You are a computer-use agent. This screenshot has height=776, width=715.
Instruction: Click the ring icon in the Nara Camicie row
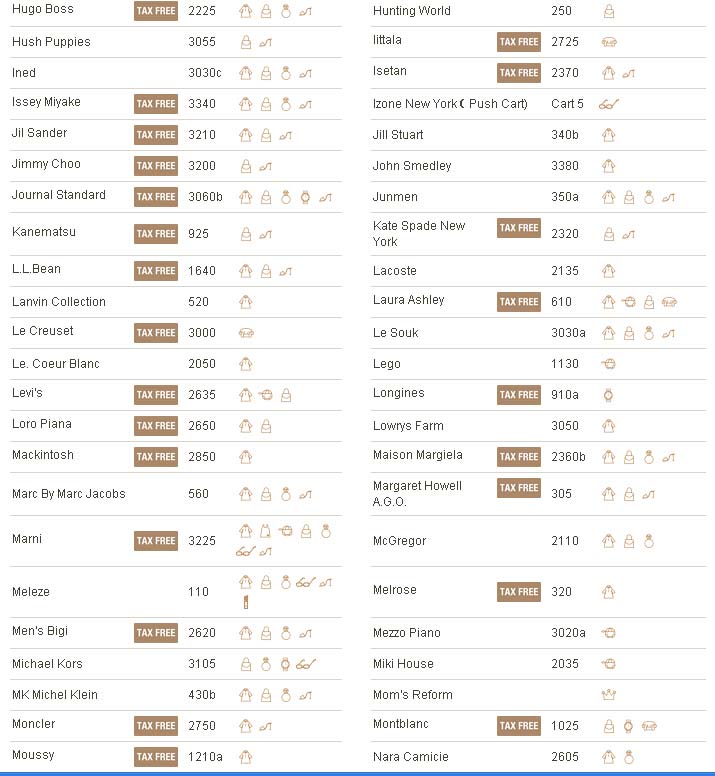(629, 757)
